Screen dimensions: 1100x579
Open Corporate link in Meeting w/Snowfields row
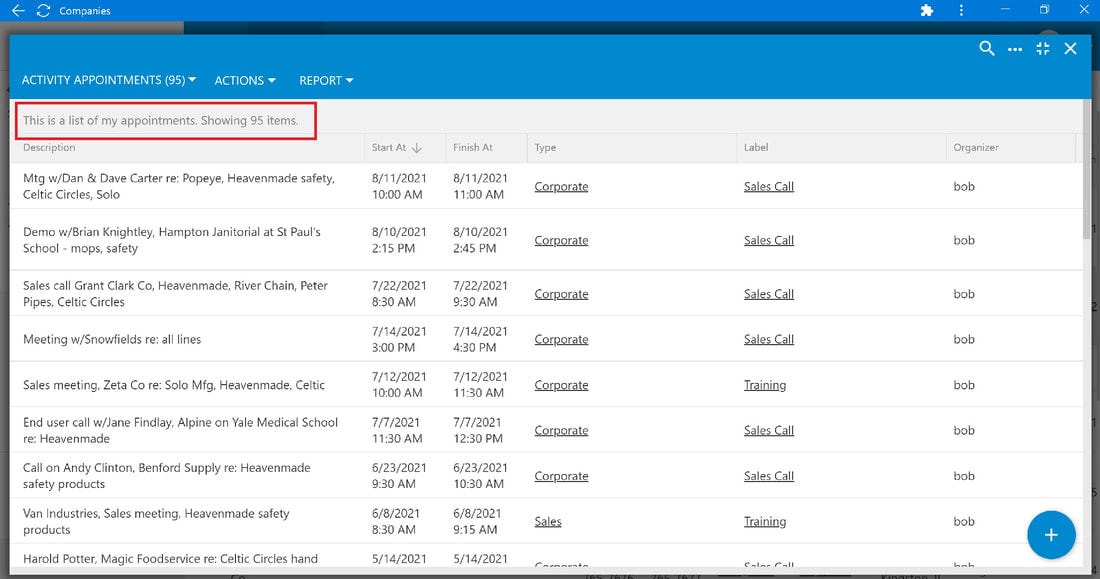(x=561, y=340)
